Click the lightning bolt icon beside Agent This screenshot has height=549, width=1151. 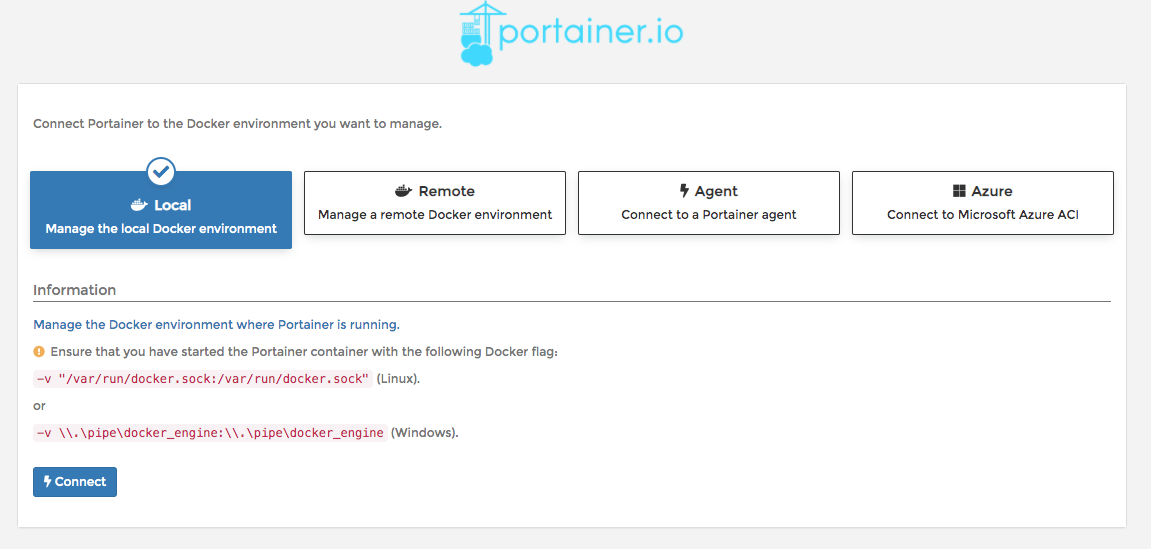coord(684,192)
